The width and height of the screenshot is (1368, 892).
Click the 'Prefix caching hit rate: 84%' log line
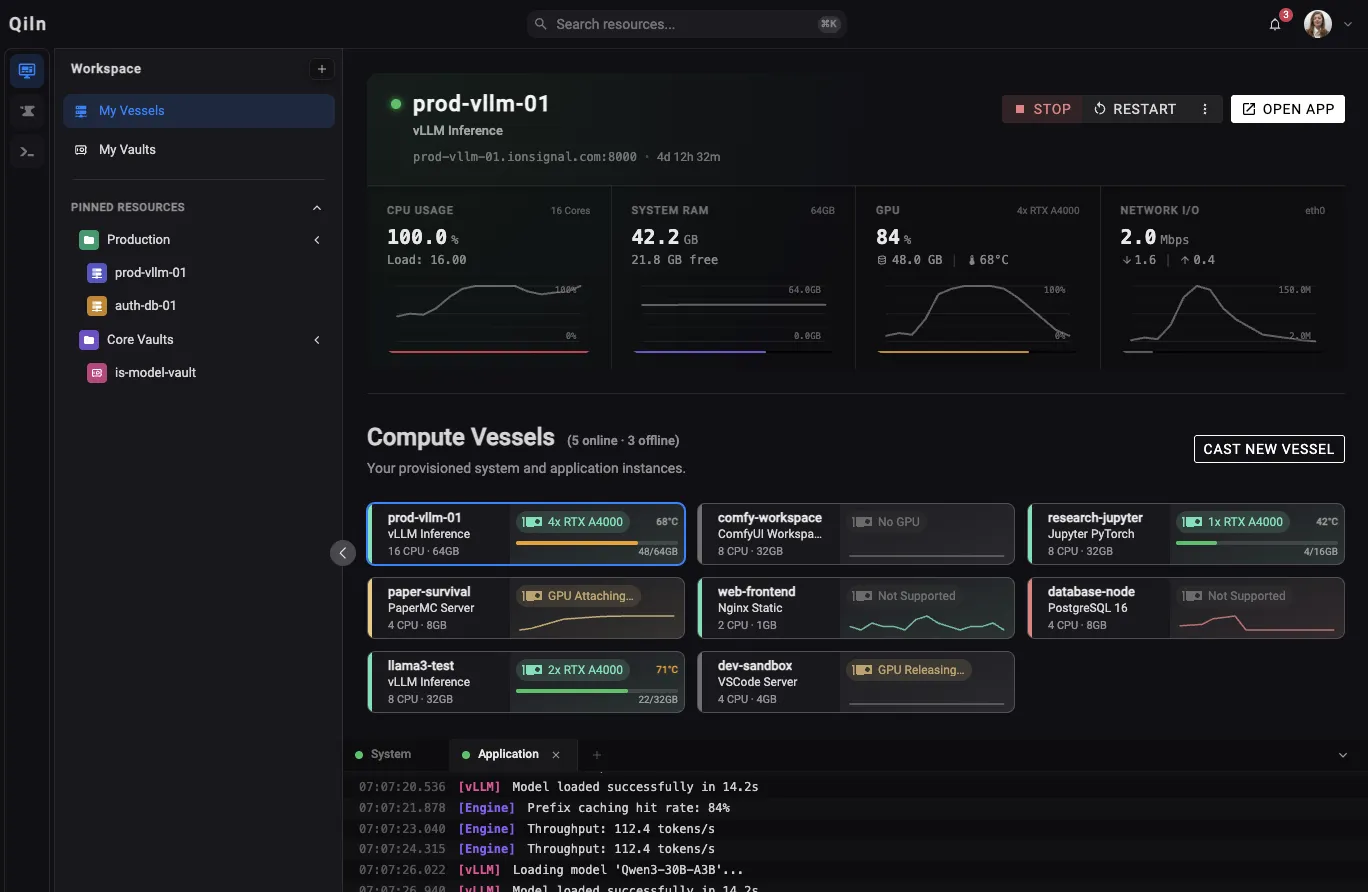pyautogui.click(x=628, y=808)
